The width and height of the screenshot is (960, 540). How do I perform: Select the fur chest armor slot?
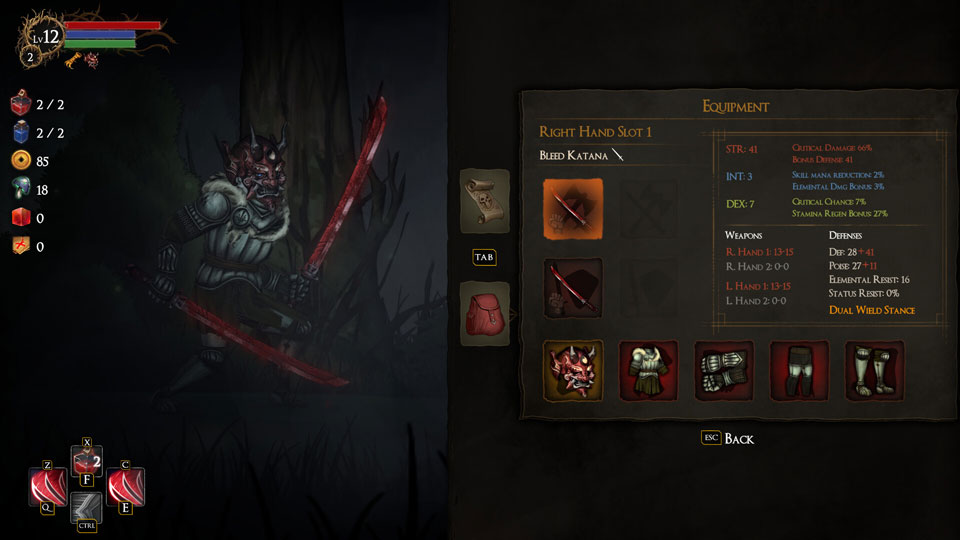648,371
